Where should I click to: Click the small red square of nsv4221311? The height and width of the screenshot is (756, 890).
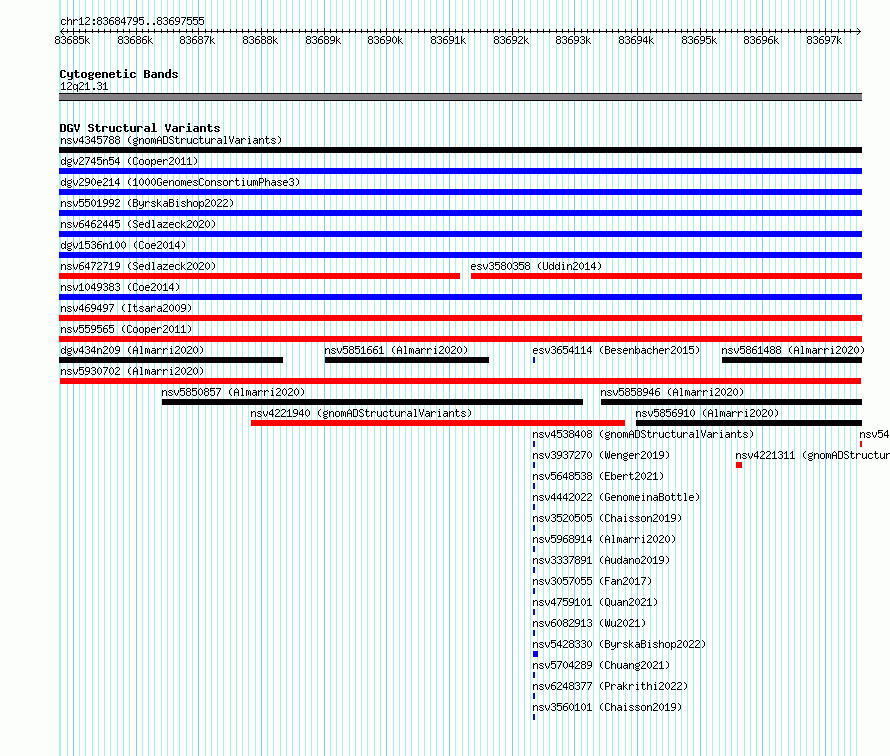pos(739,465)
